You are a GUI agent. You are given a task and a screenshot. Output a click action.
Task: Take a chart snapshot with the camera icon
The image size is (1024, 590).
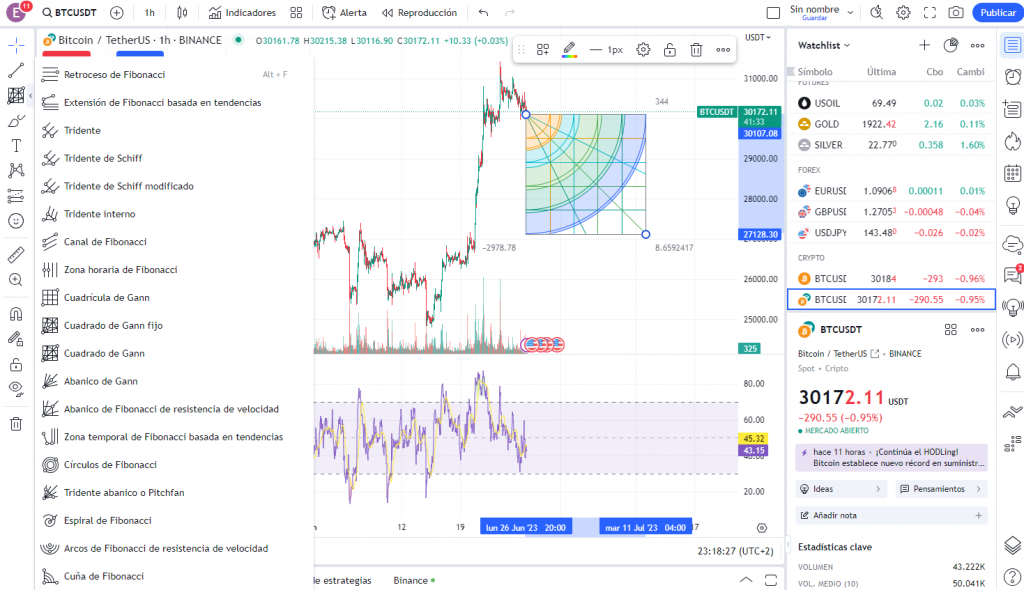pos(955,12)
